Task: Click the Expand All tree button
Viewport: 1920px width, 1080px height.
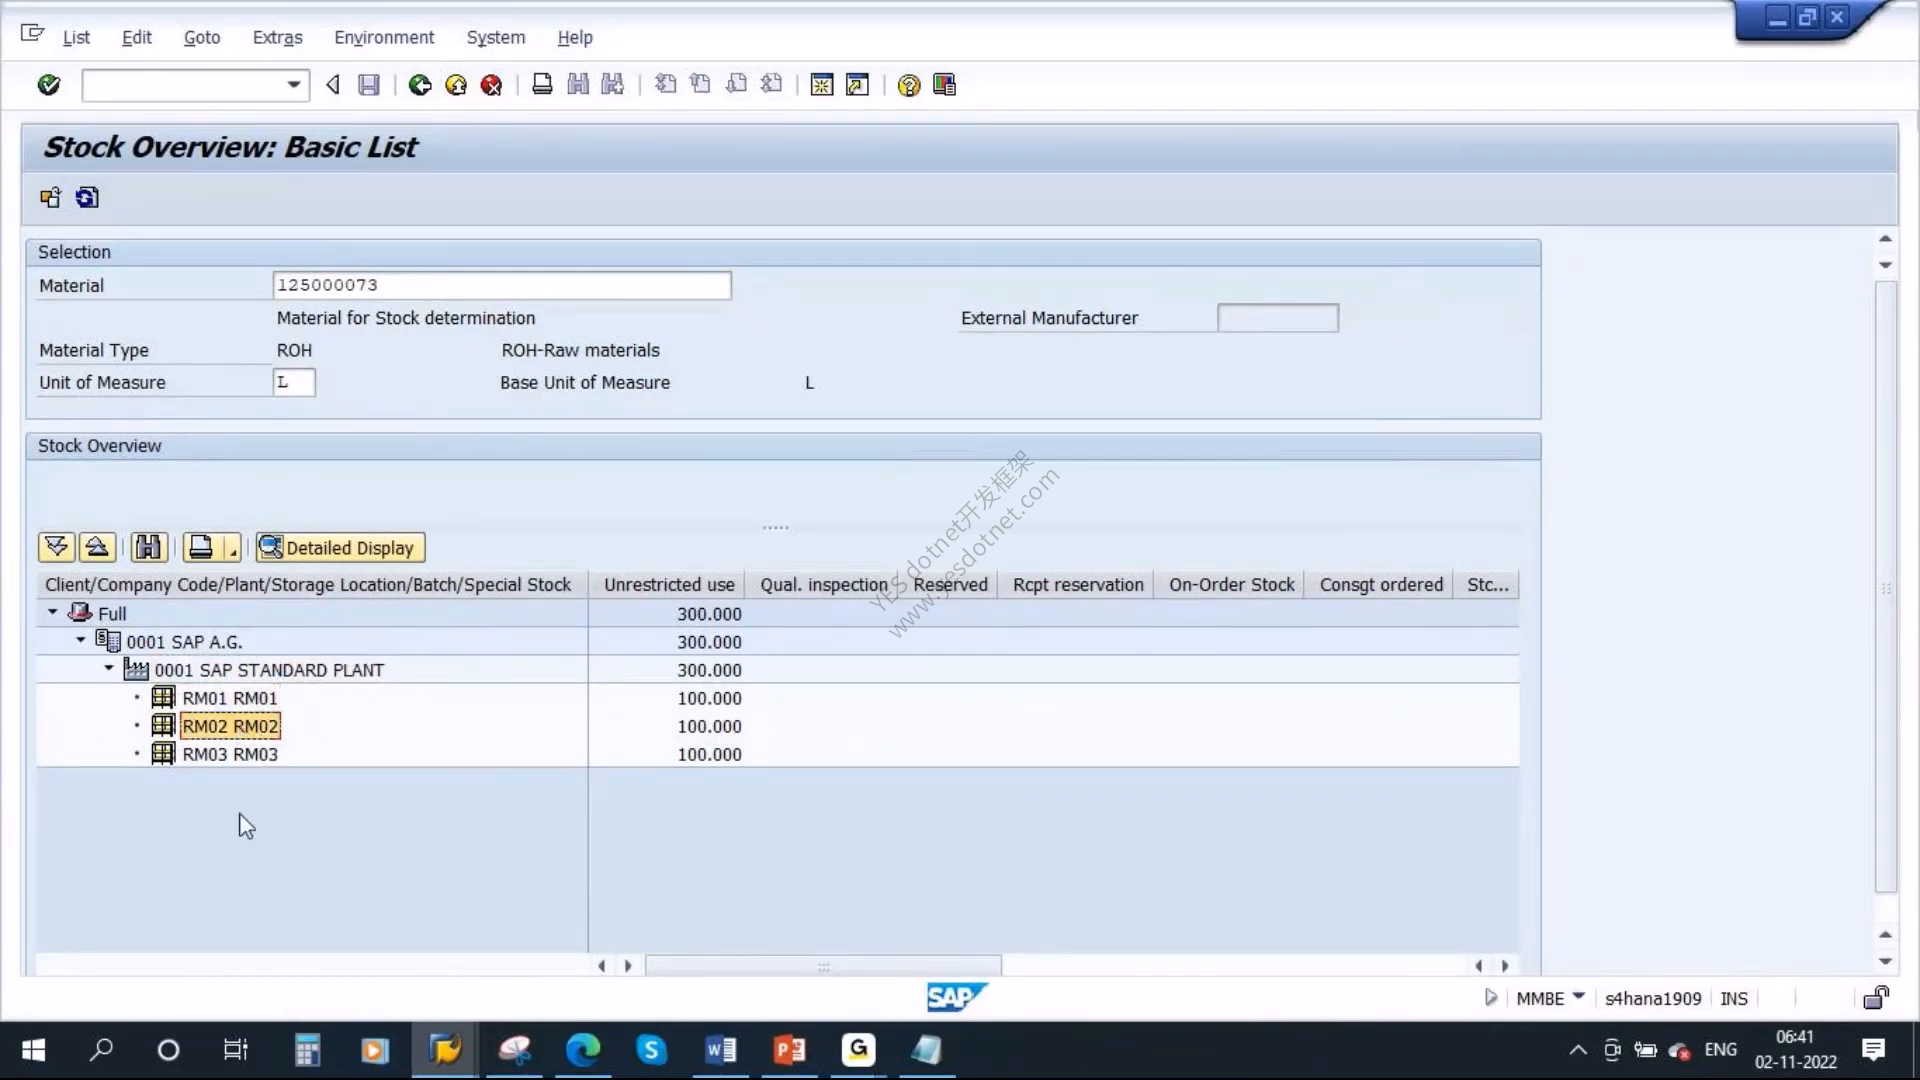Action: [57, 547]
